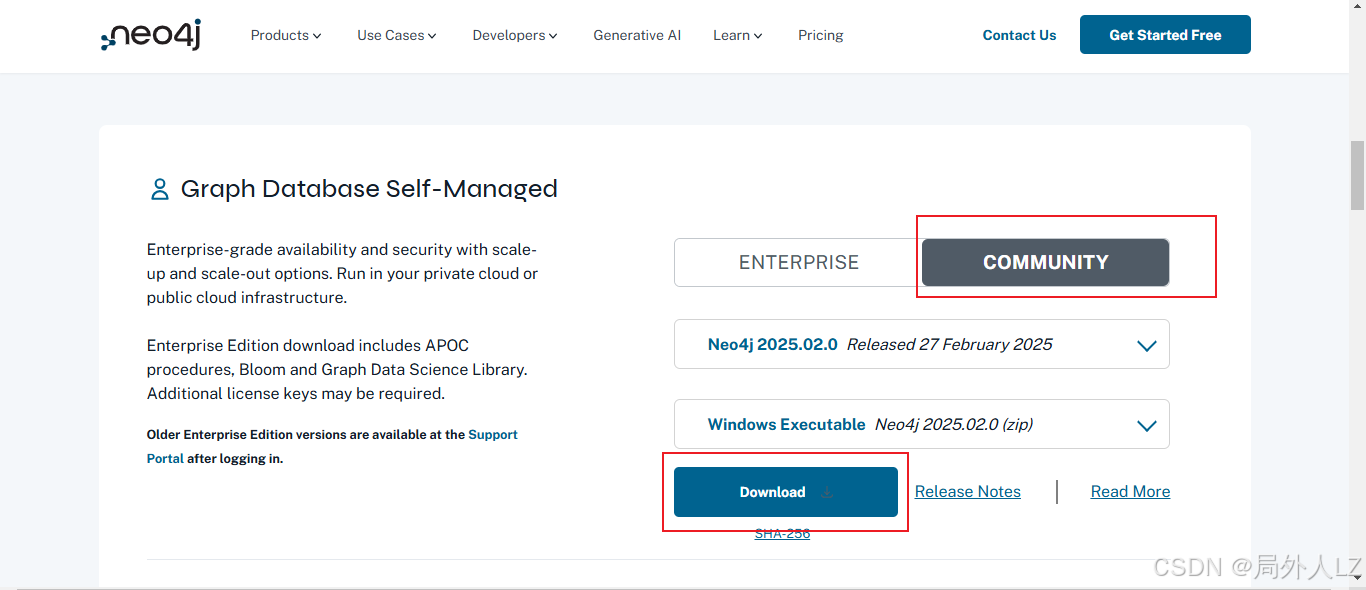This screenshot has width=1366, height=590.
Task: Expand the Developers menu
Action: [515, 35]
